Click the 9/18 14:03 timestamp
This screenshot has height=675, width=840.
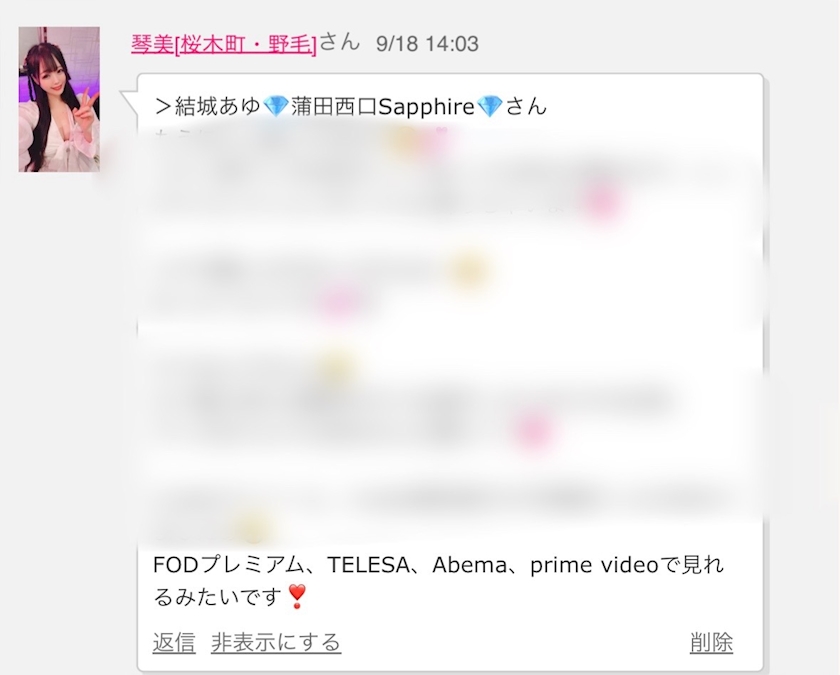click(427, 44)
